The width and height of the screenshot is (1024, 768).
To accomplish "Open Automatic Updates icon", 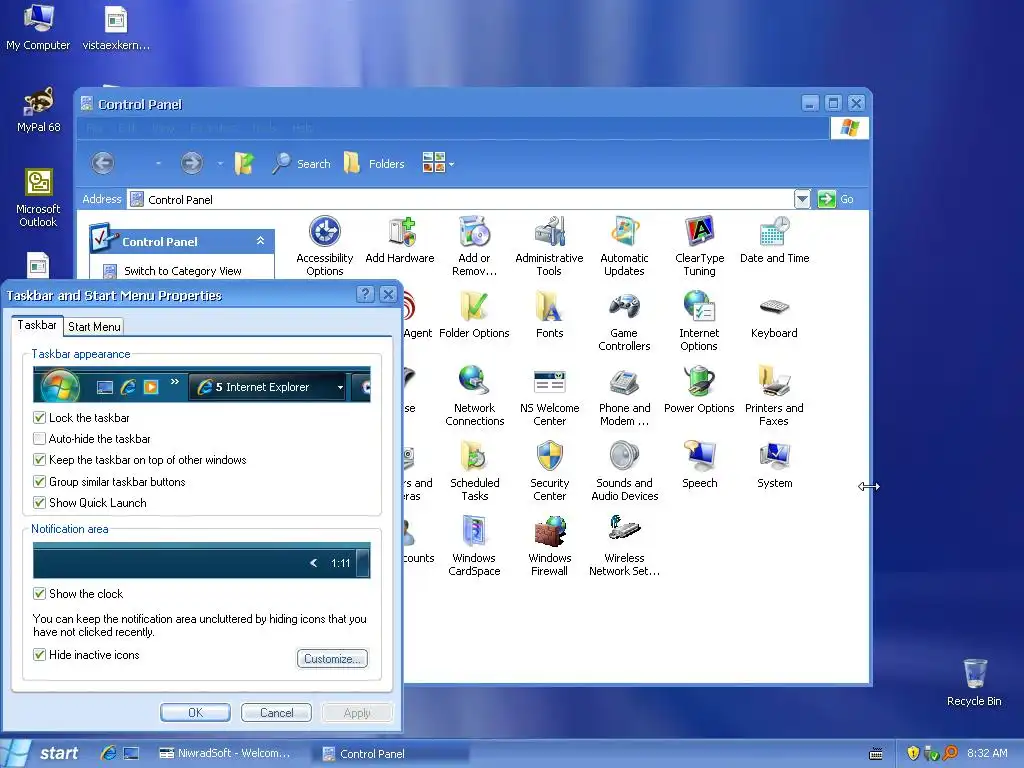I will point(624,246).
